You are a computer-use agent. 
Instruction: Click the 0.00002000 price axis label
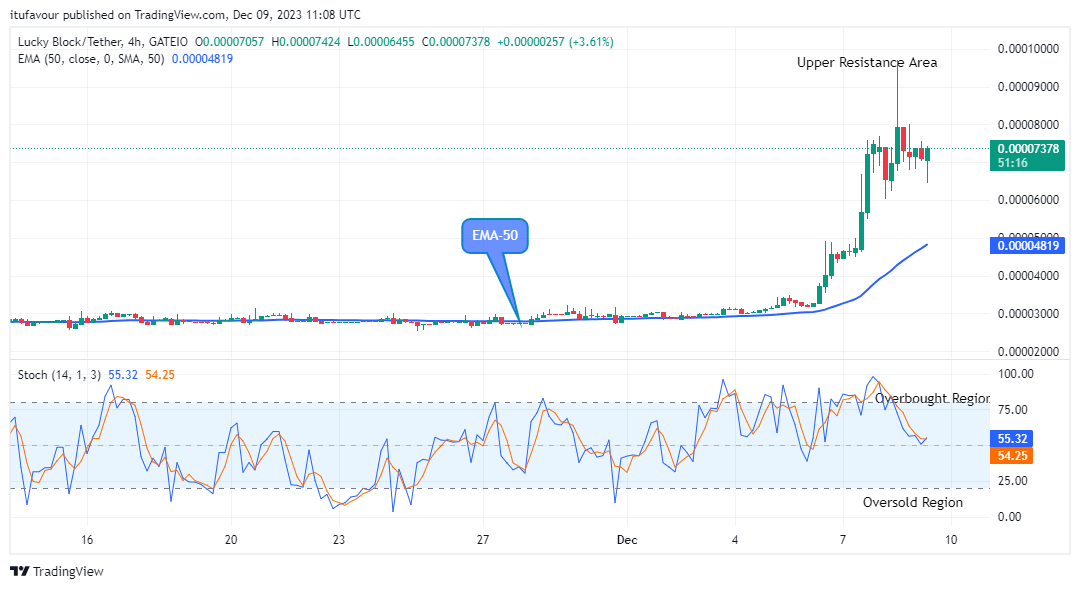1028,351
